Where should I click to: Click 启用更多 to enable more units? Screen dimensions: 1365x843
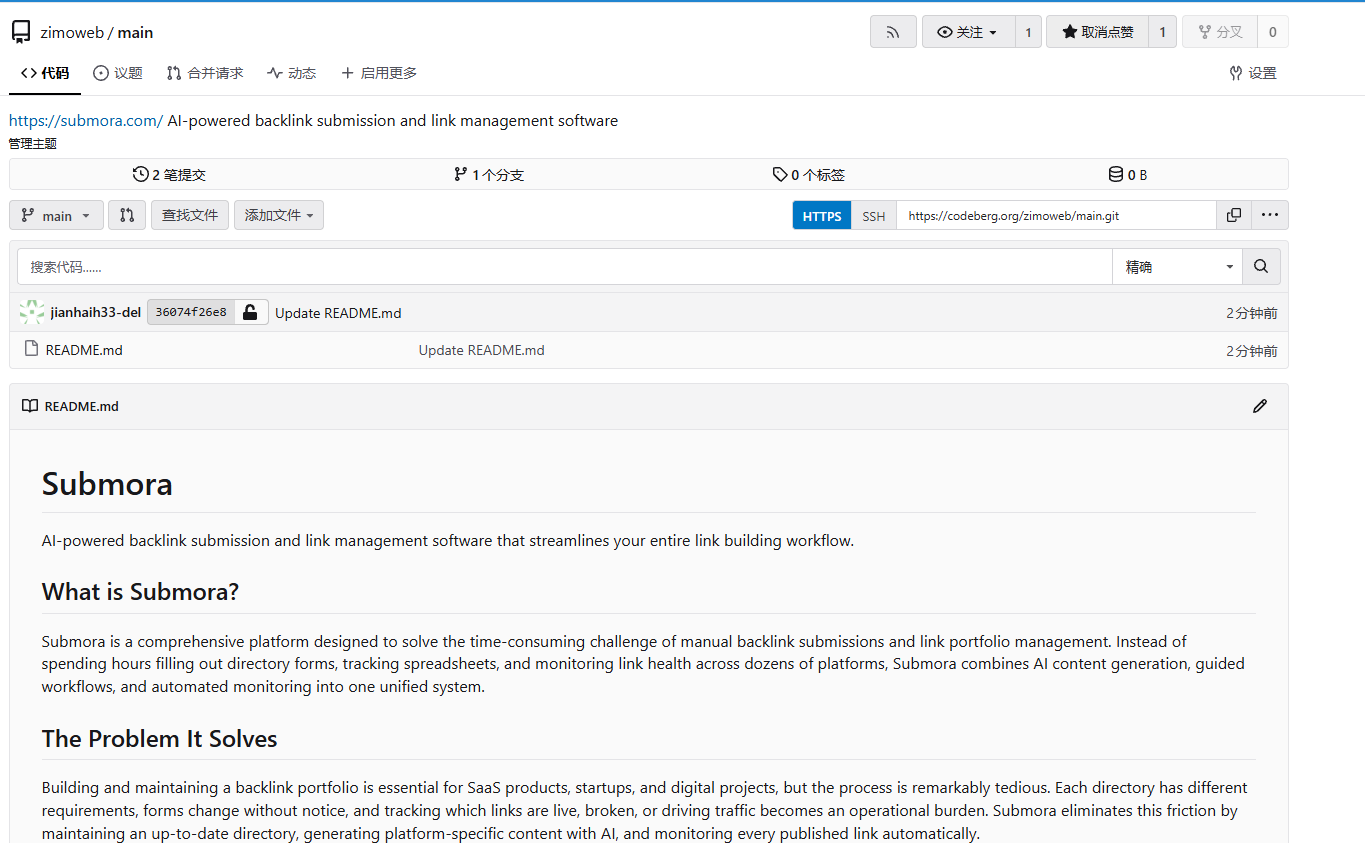tap(379, 73)
